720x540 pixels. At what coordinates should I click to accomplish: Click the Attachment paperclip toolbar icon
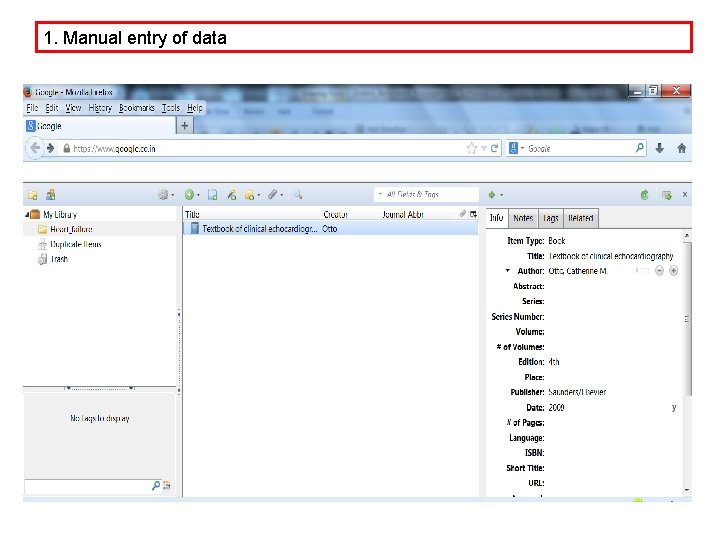coord(273,195)
